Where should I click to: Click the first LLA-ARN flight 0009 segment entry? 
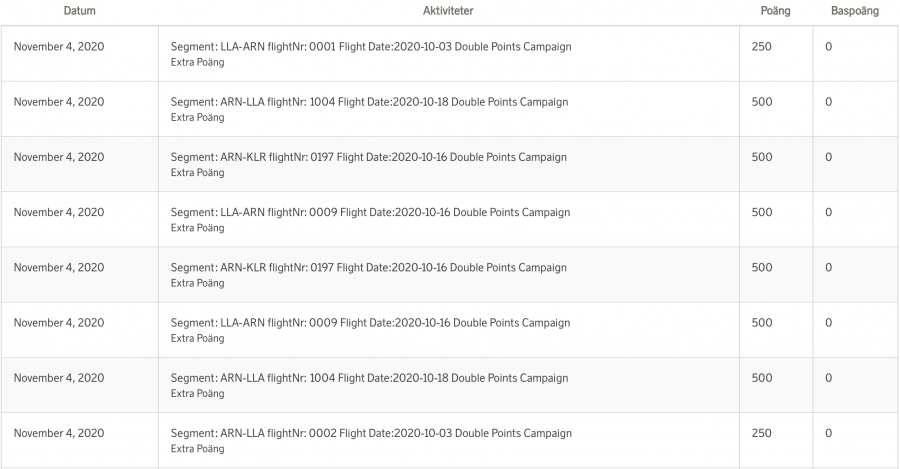pos(370,213)
